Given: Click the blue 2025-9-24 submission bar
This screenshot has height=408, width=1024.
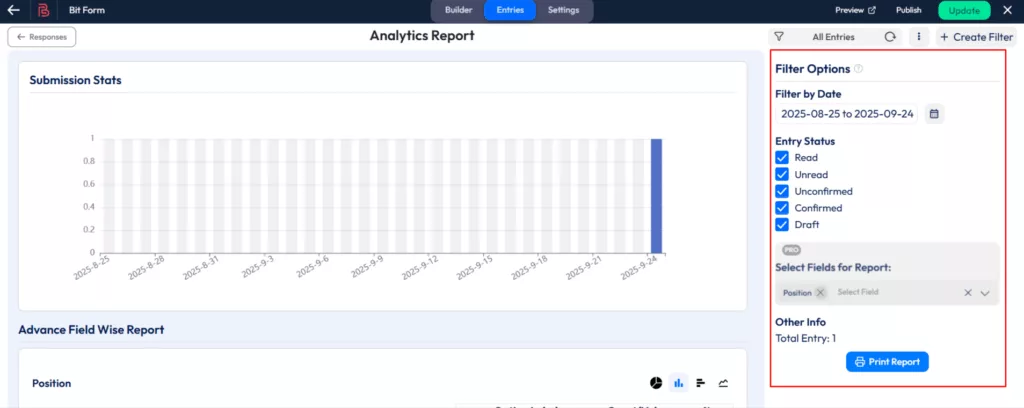Looking at the screenshot, I should point(656,196).
